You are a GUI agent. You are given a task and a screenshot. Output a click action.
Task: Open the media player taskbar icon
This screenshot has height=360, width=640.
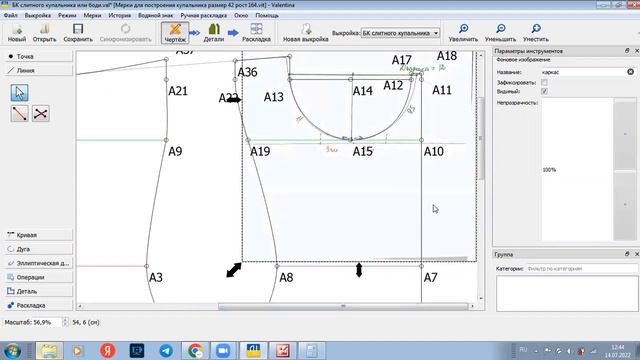(78, 351)
